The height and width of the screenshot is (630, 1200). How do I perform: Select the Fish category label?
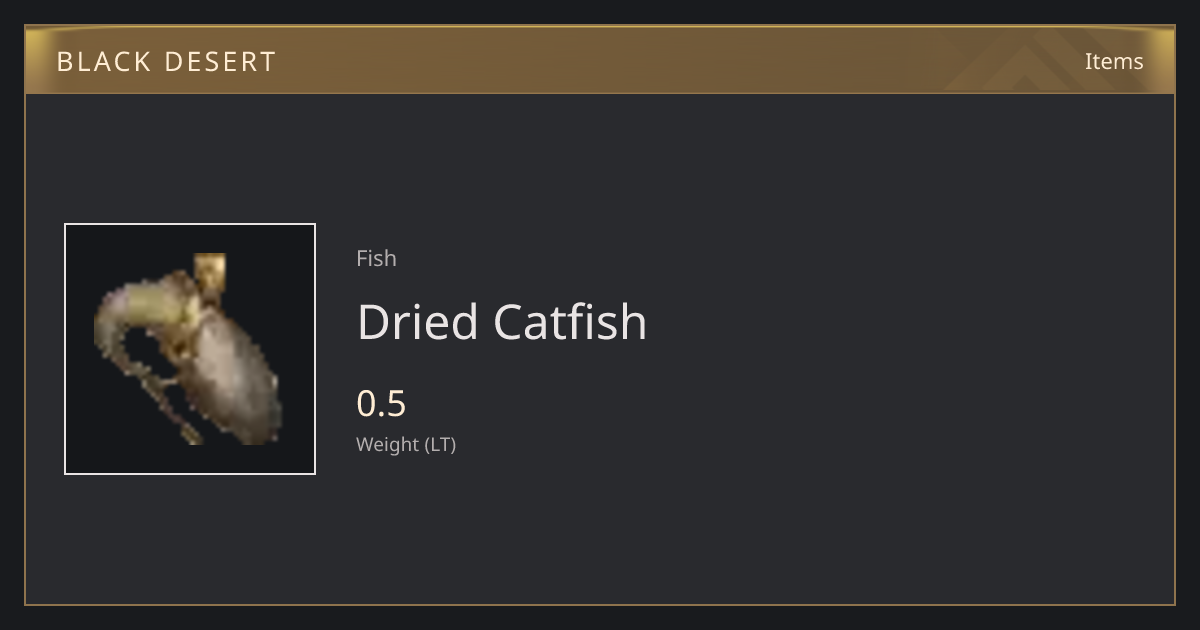pyautogui.click(x=376, y=258)
